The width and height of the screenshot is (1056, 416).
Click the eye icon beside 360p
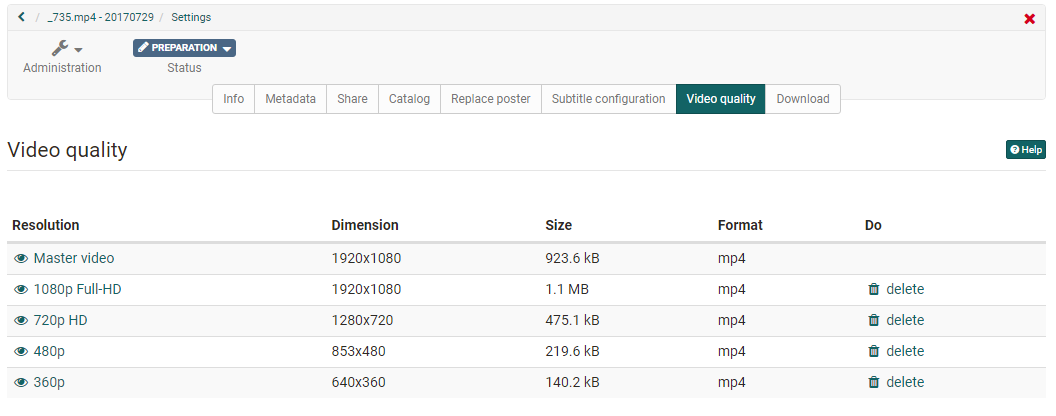pos(21,382)
